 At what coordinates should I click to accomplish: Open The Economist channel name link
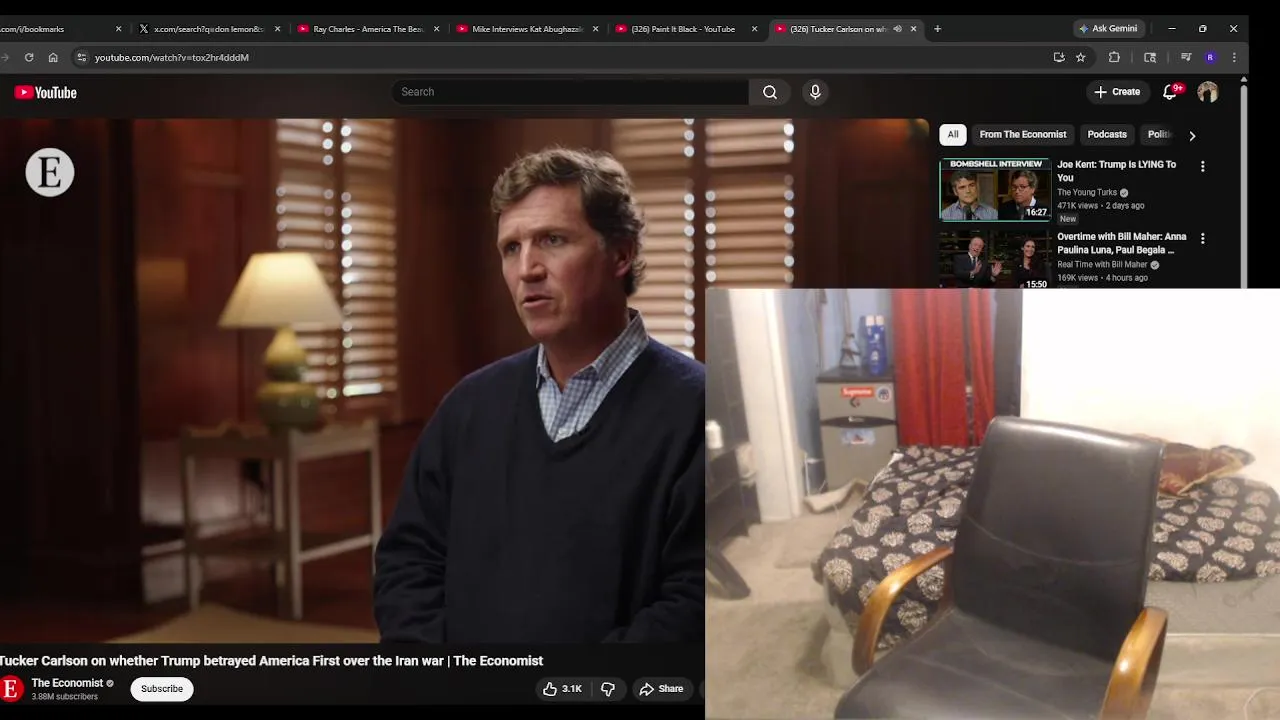pyautogui.click(x=68, y=683)
